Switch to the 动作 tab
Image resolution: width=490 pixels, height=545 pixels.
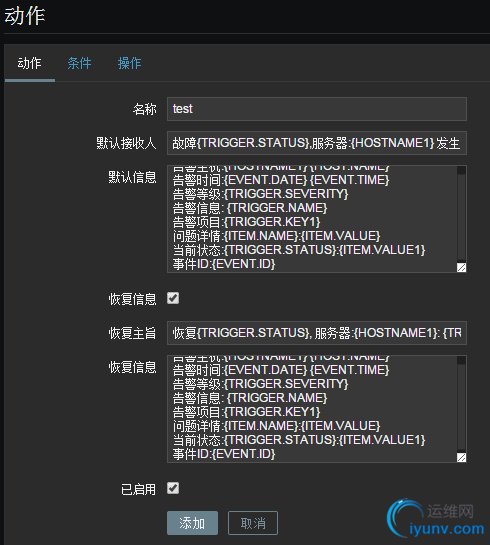[30, 64]
